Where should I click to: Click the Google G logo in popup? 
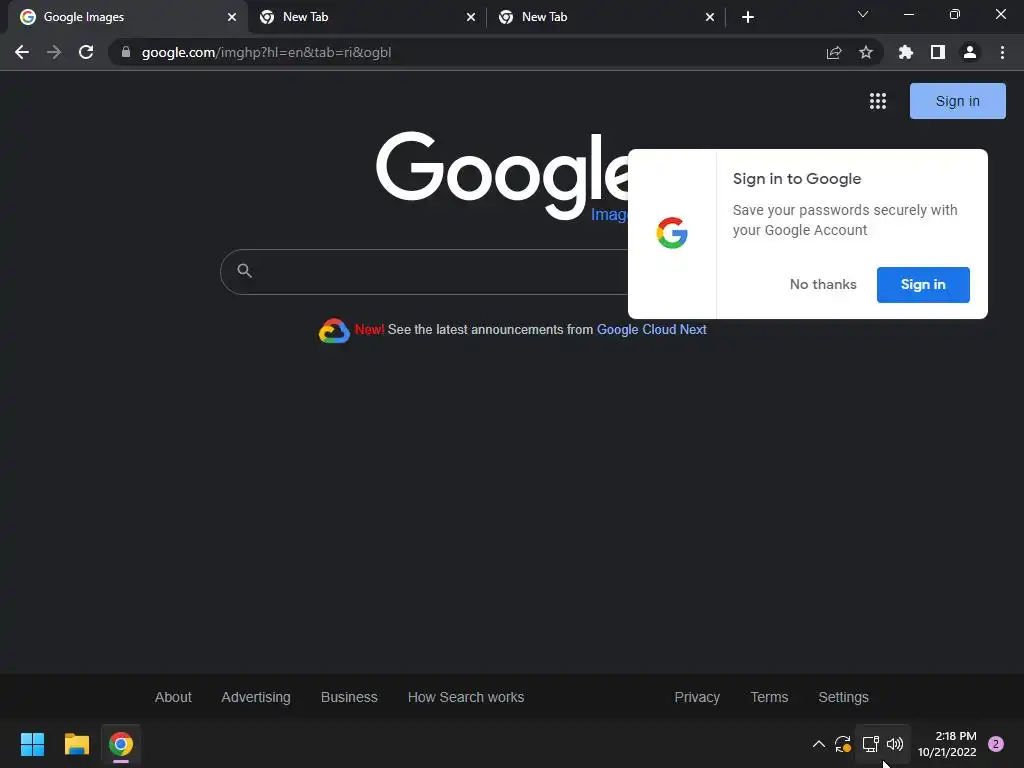[x=672, y=233]
